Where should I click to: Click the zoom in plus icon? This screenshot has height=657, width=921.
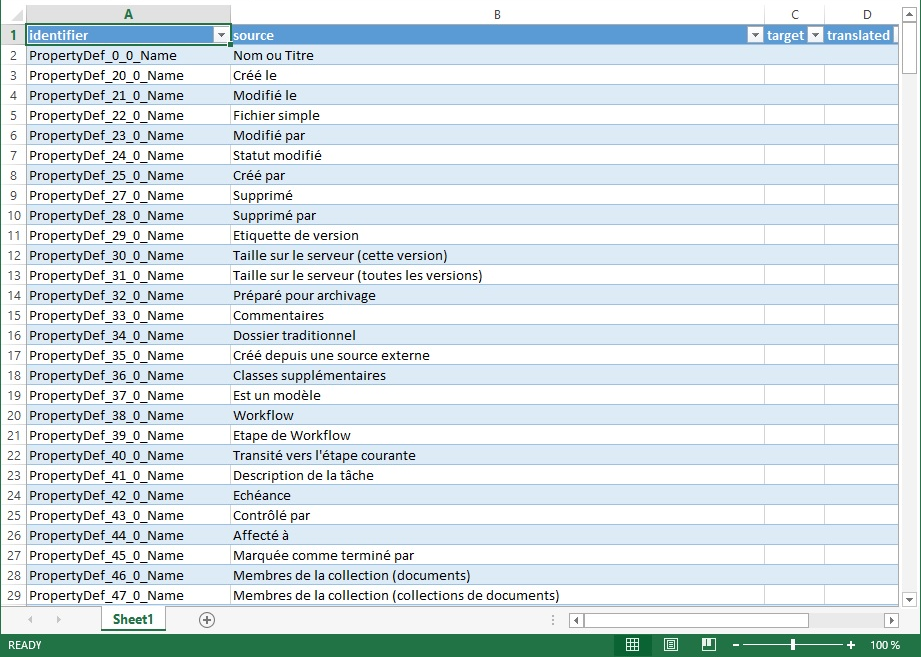851,645
